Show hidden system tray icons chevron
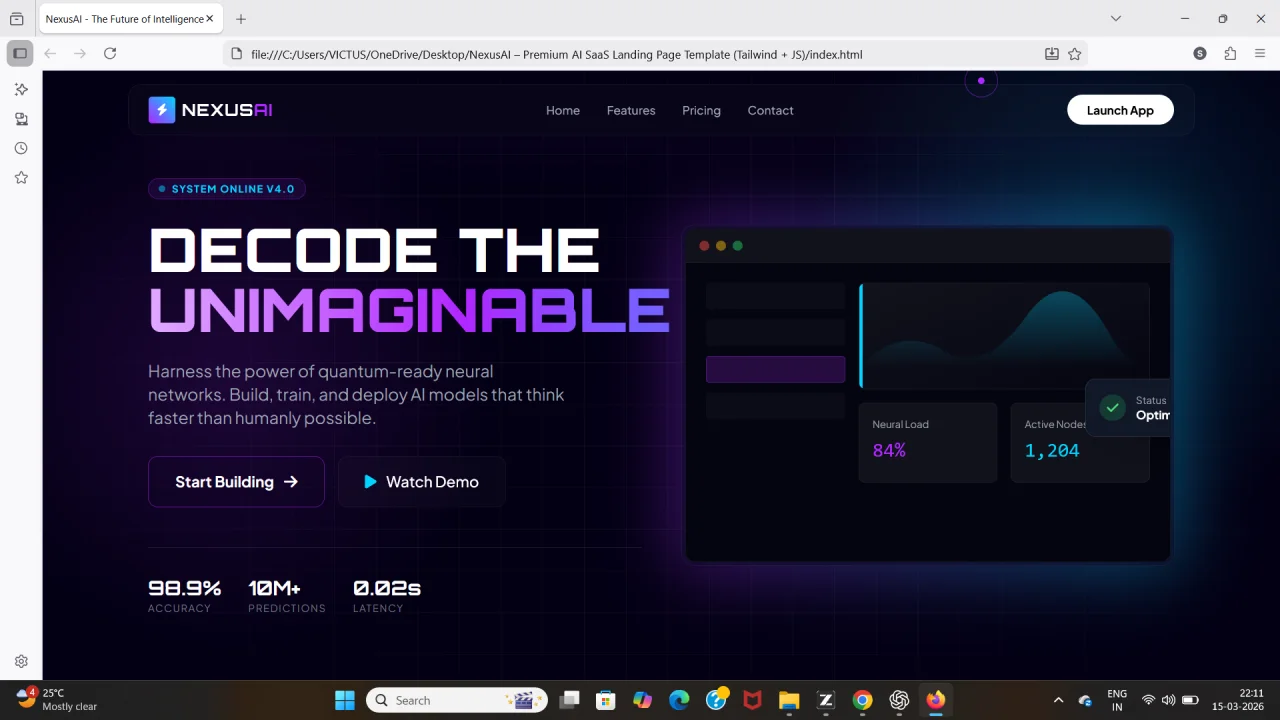The height and width of the screenshot is (720, 1280). pos(1058,700)
